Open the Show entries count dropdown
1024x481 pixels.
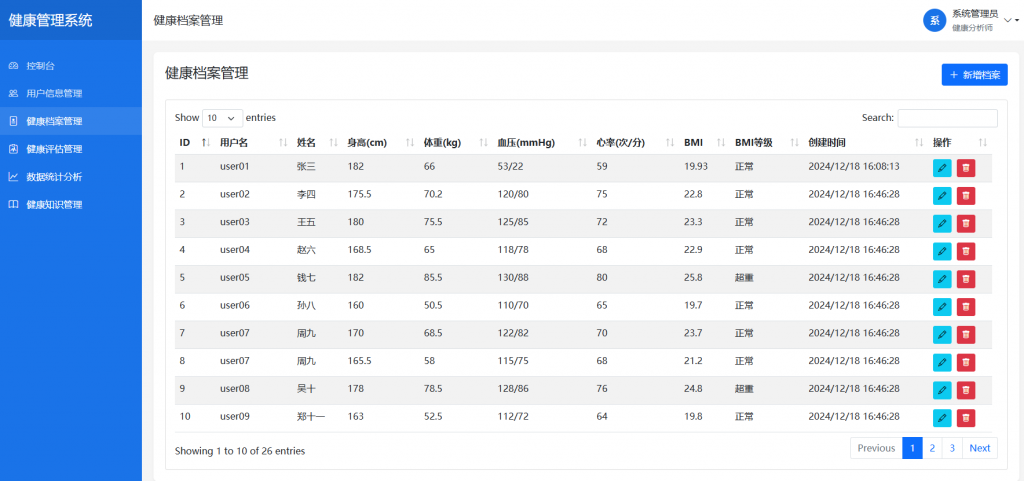pos(223,118)
